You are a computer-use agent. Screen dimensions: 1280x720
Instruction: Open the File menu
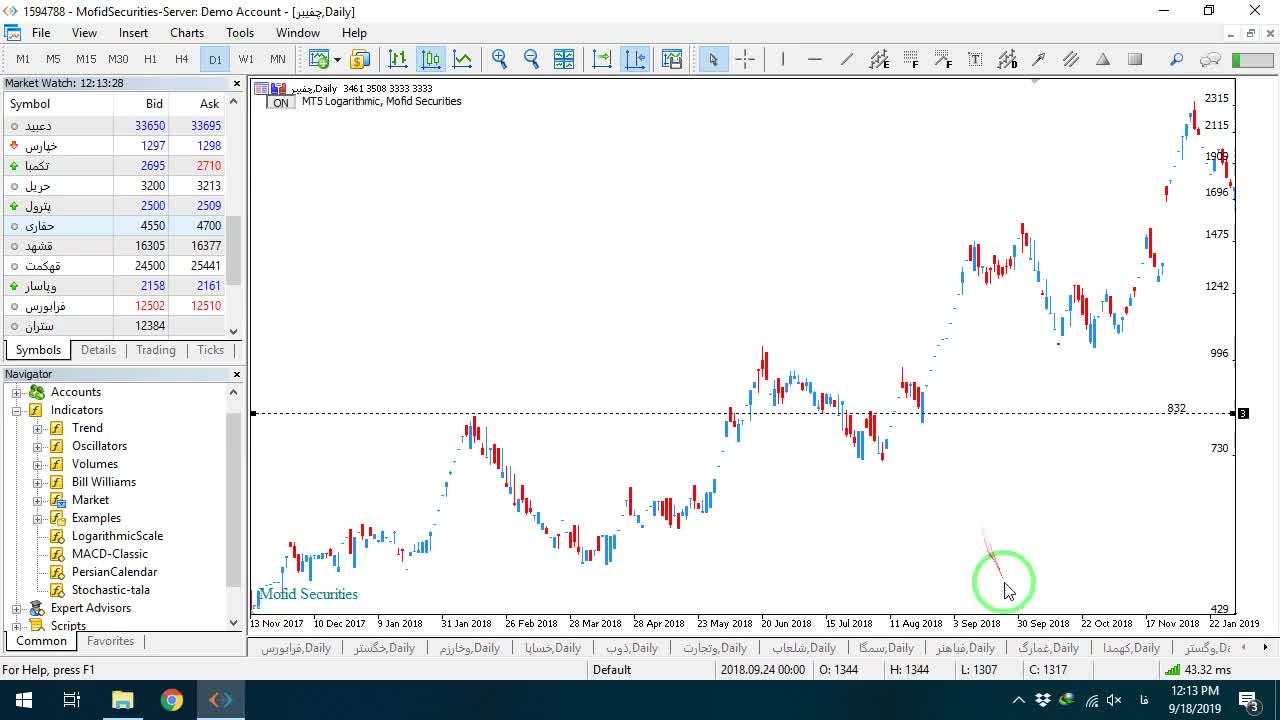click(x=41, y=33)
